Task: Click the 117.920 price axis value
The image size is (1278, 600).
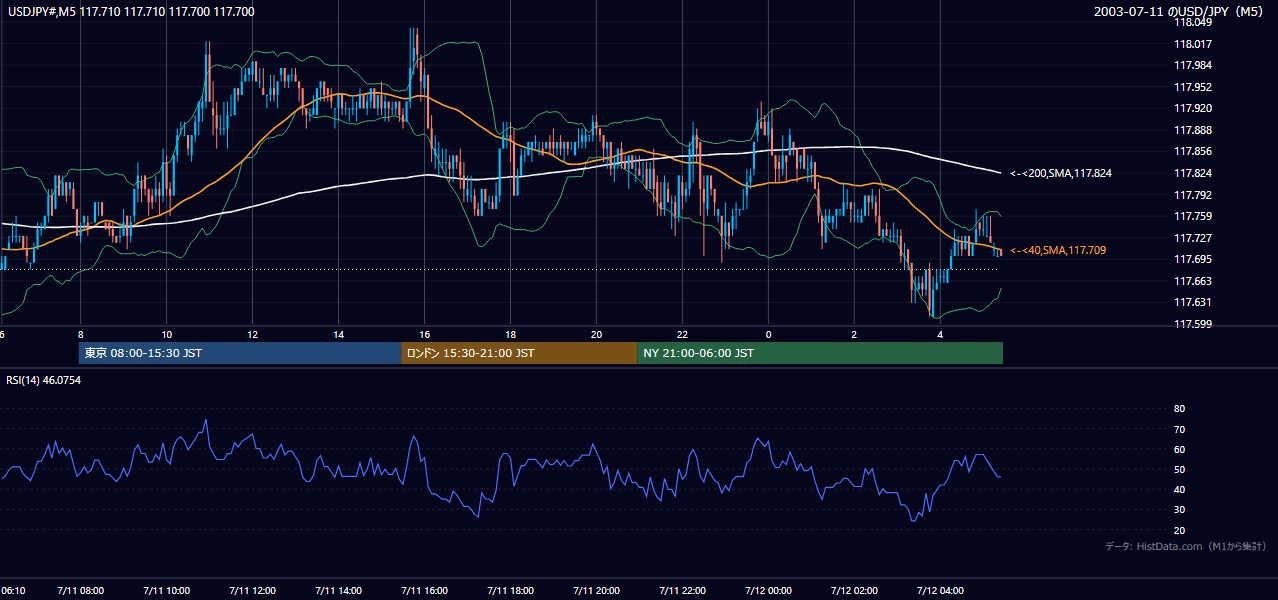Action: [x=1193, y=108]
